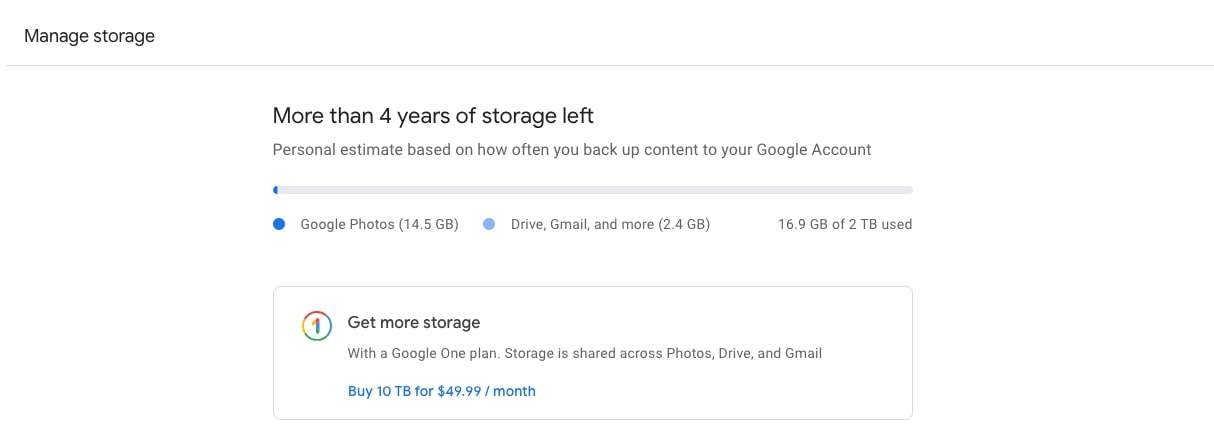Screen dimensions: 1214x442
Task: Open the Buy 10 TB for $49.99 link
Action: (x=441, y=391)
